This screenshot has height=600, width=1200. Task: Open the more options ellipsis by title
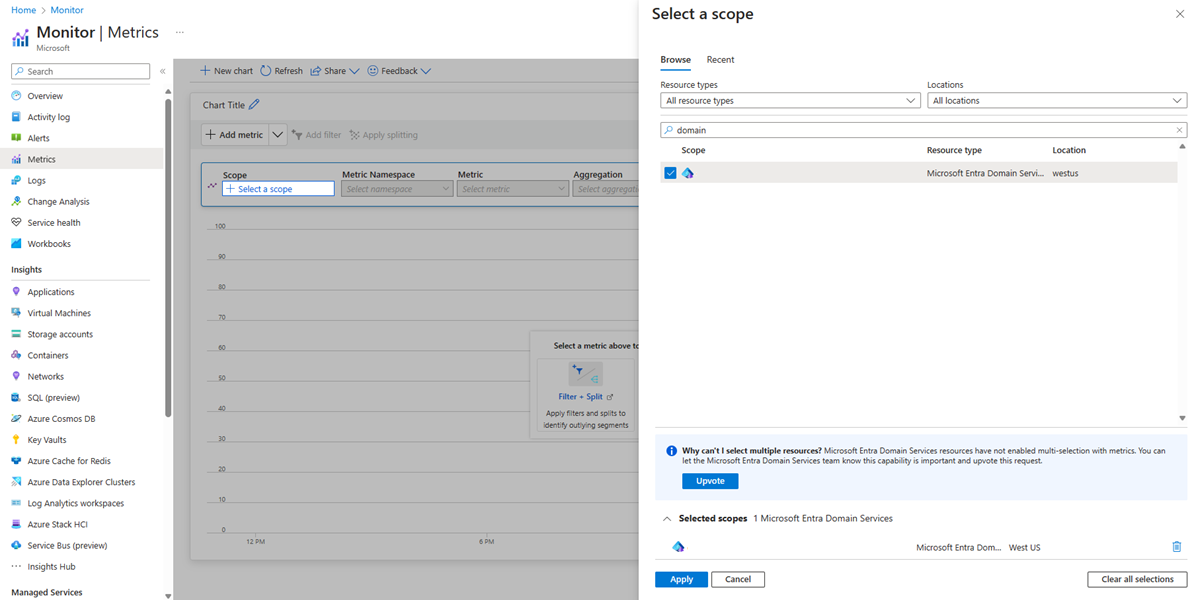point(180,32)
